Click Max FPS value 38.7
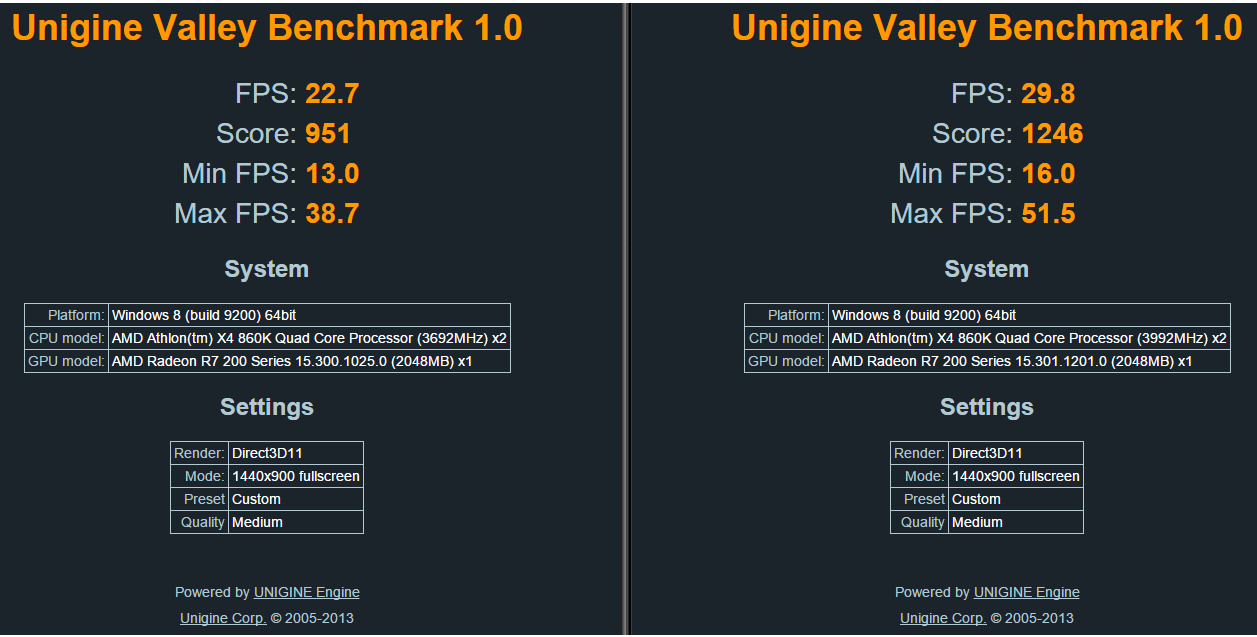The image size is (1257, 637). click(332, 214)
